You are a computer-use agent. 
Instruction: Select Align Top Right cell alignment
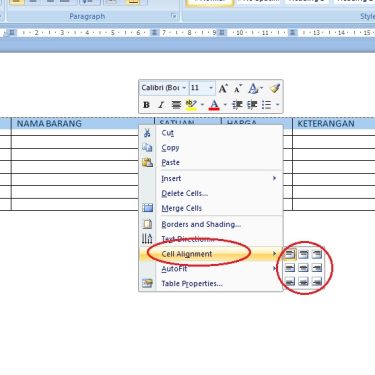[317, 254]
